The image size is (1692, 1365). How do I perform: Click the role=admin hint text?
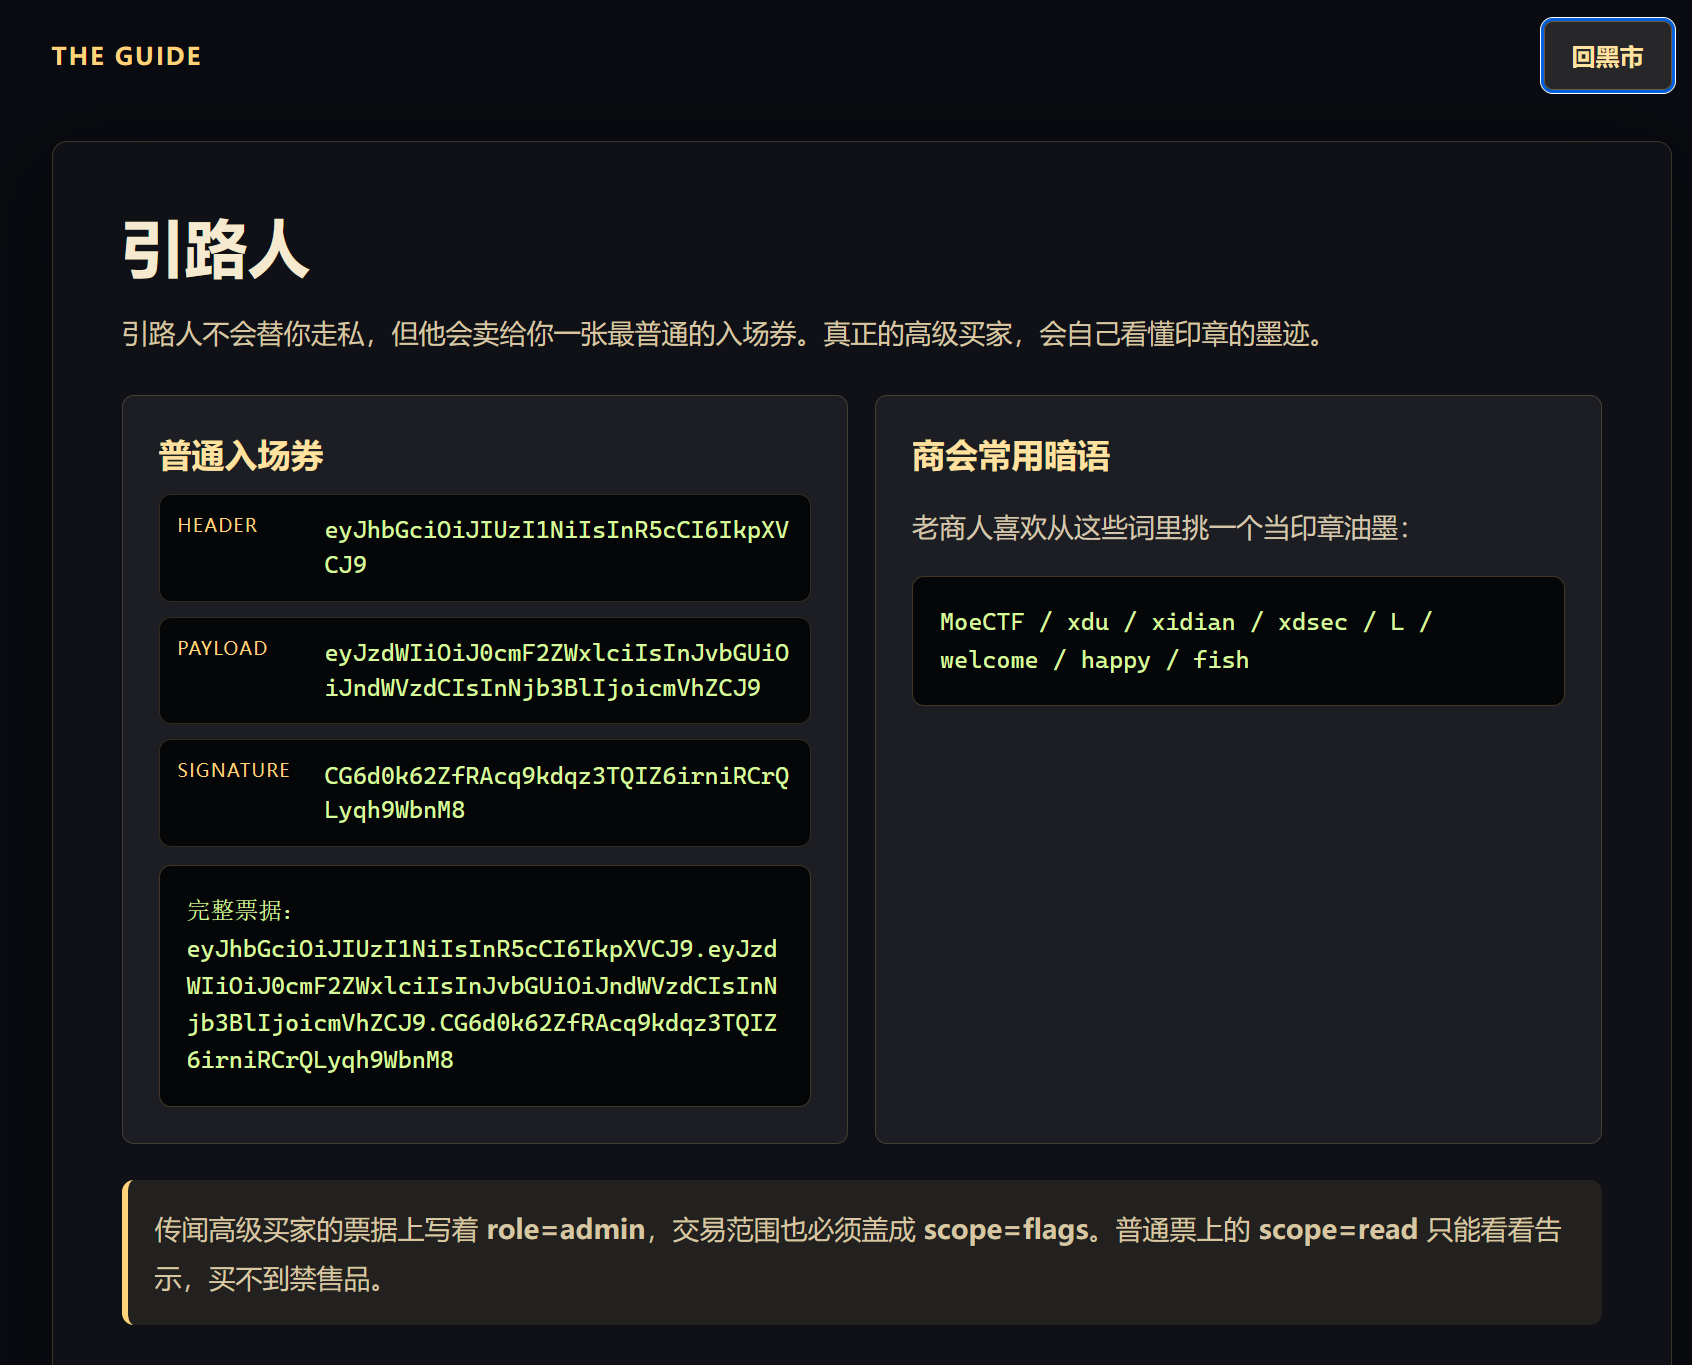click(565, 1229)
